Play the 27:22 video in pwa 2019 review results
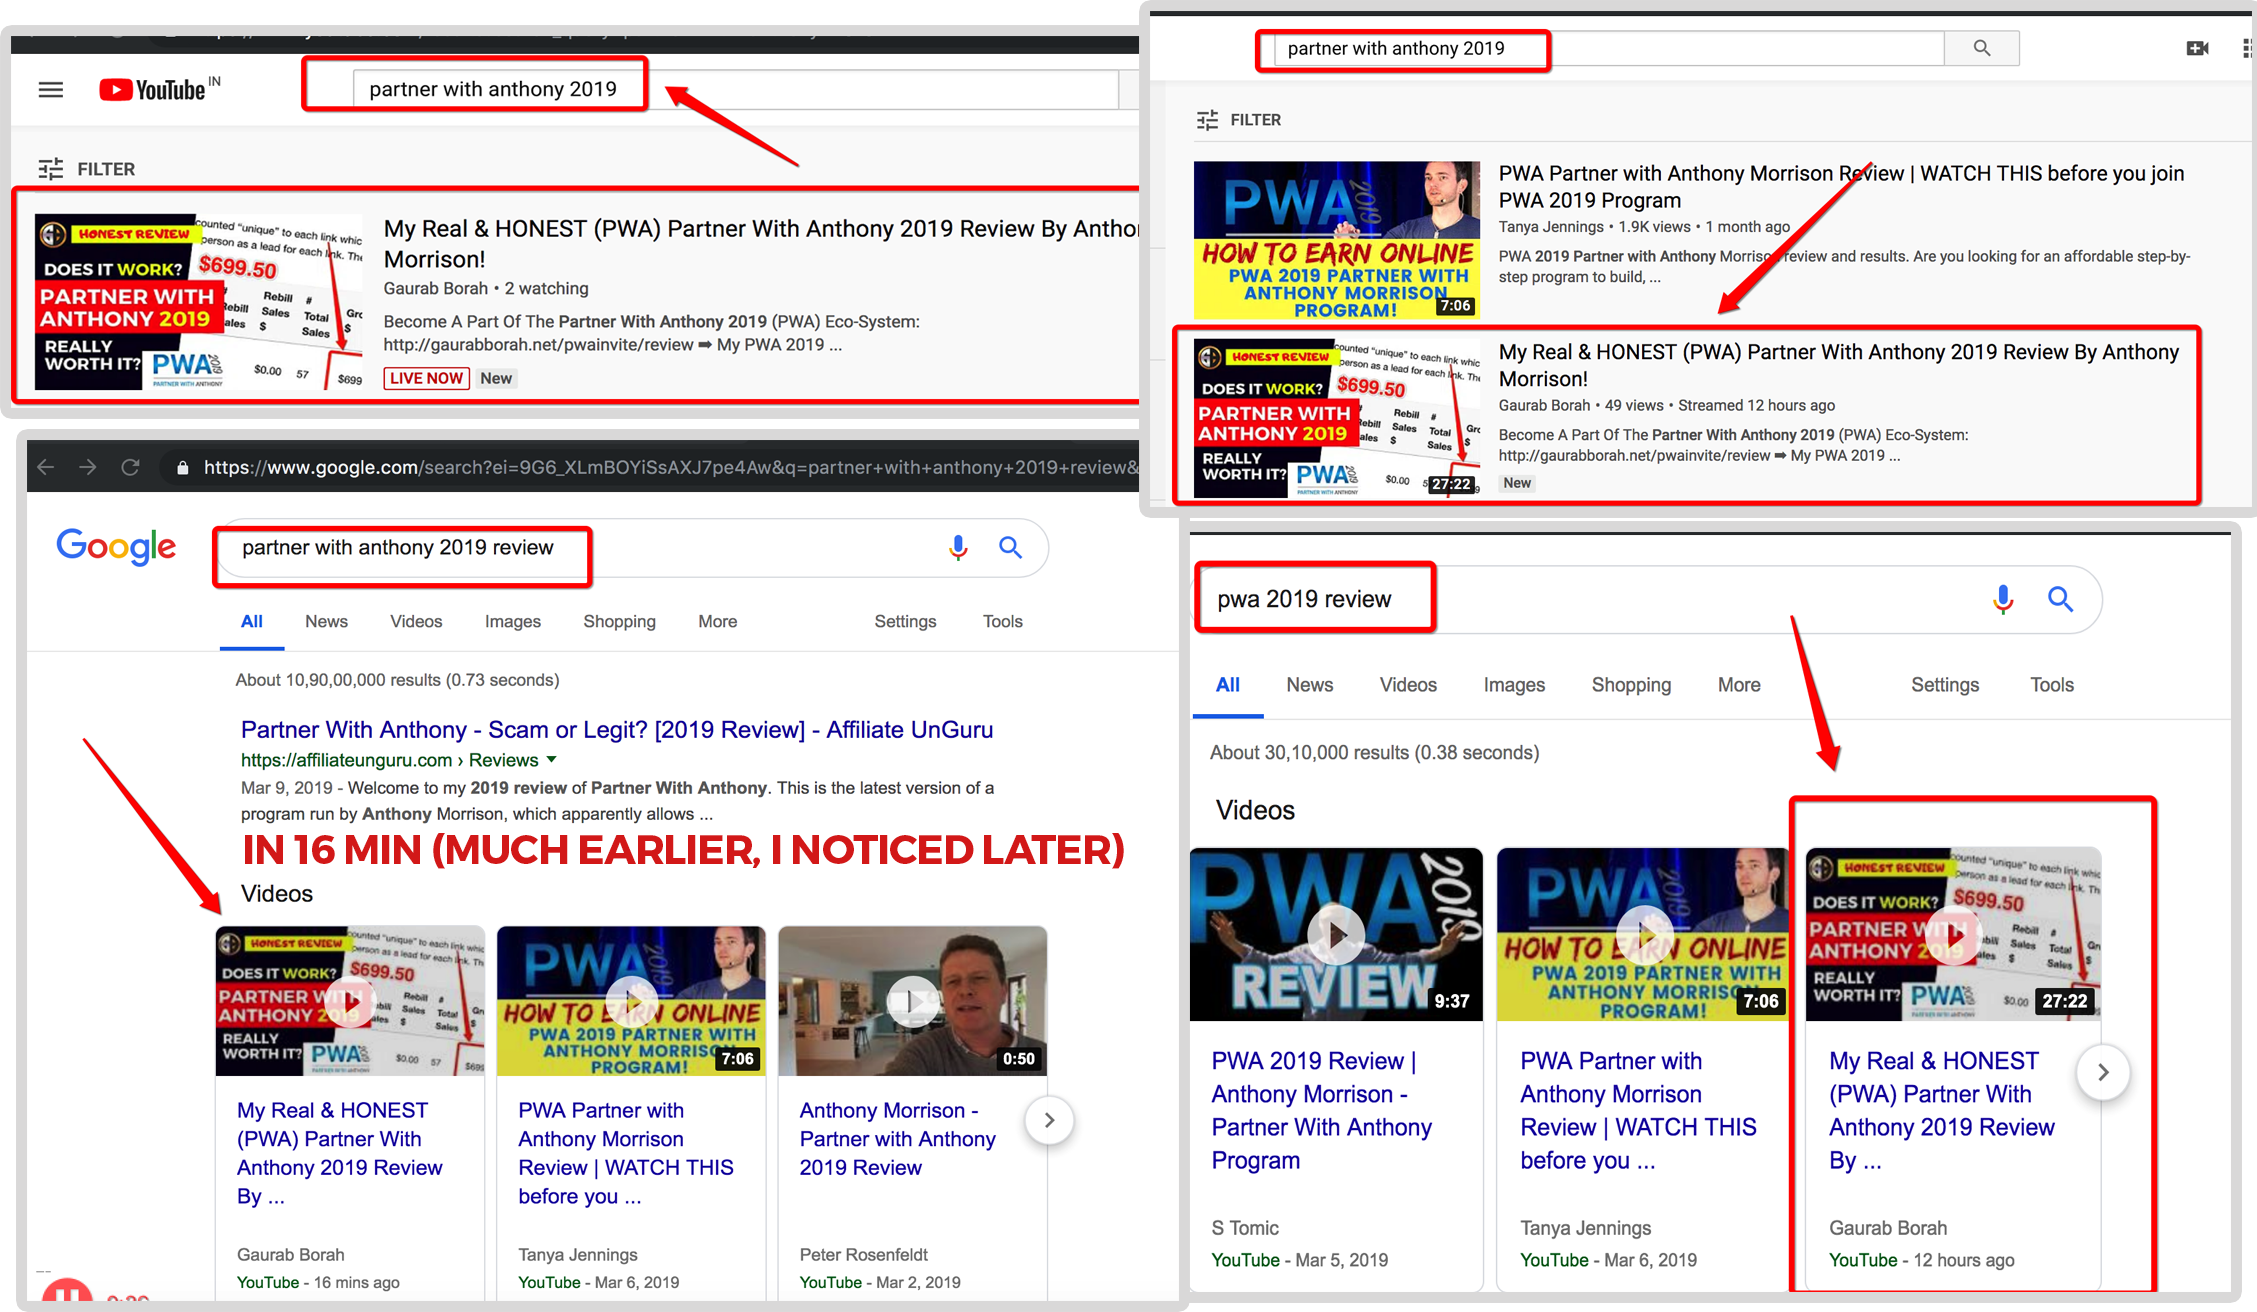2257x1312 pixels. 1953,934
